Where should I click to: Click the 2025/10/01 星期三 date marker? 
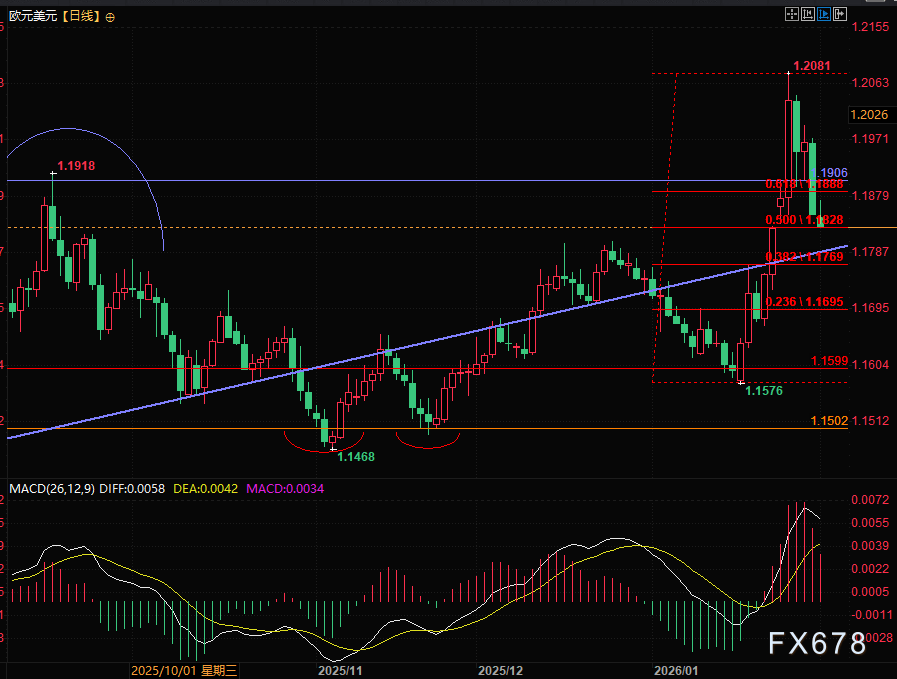[184, 670]
